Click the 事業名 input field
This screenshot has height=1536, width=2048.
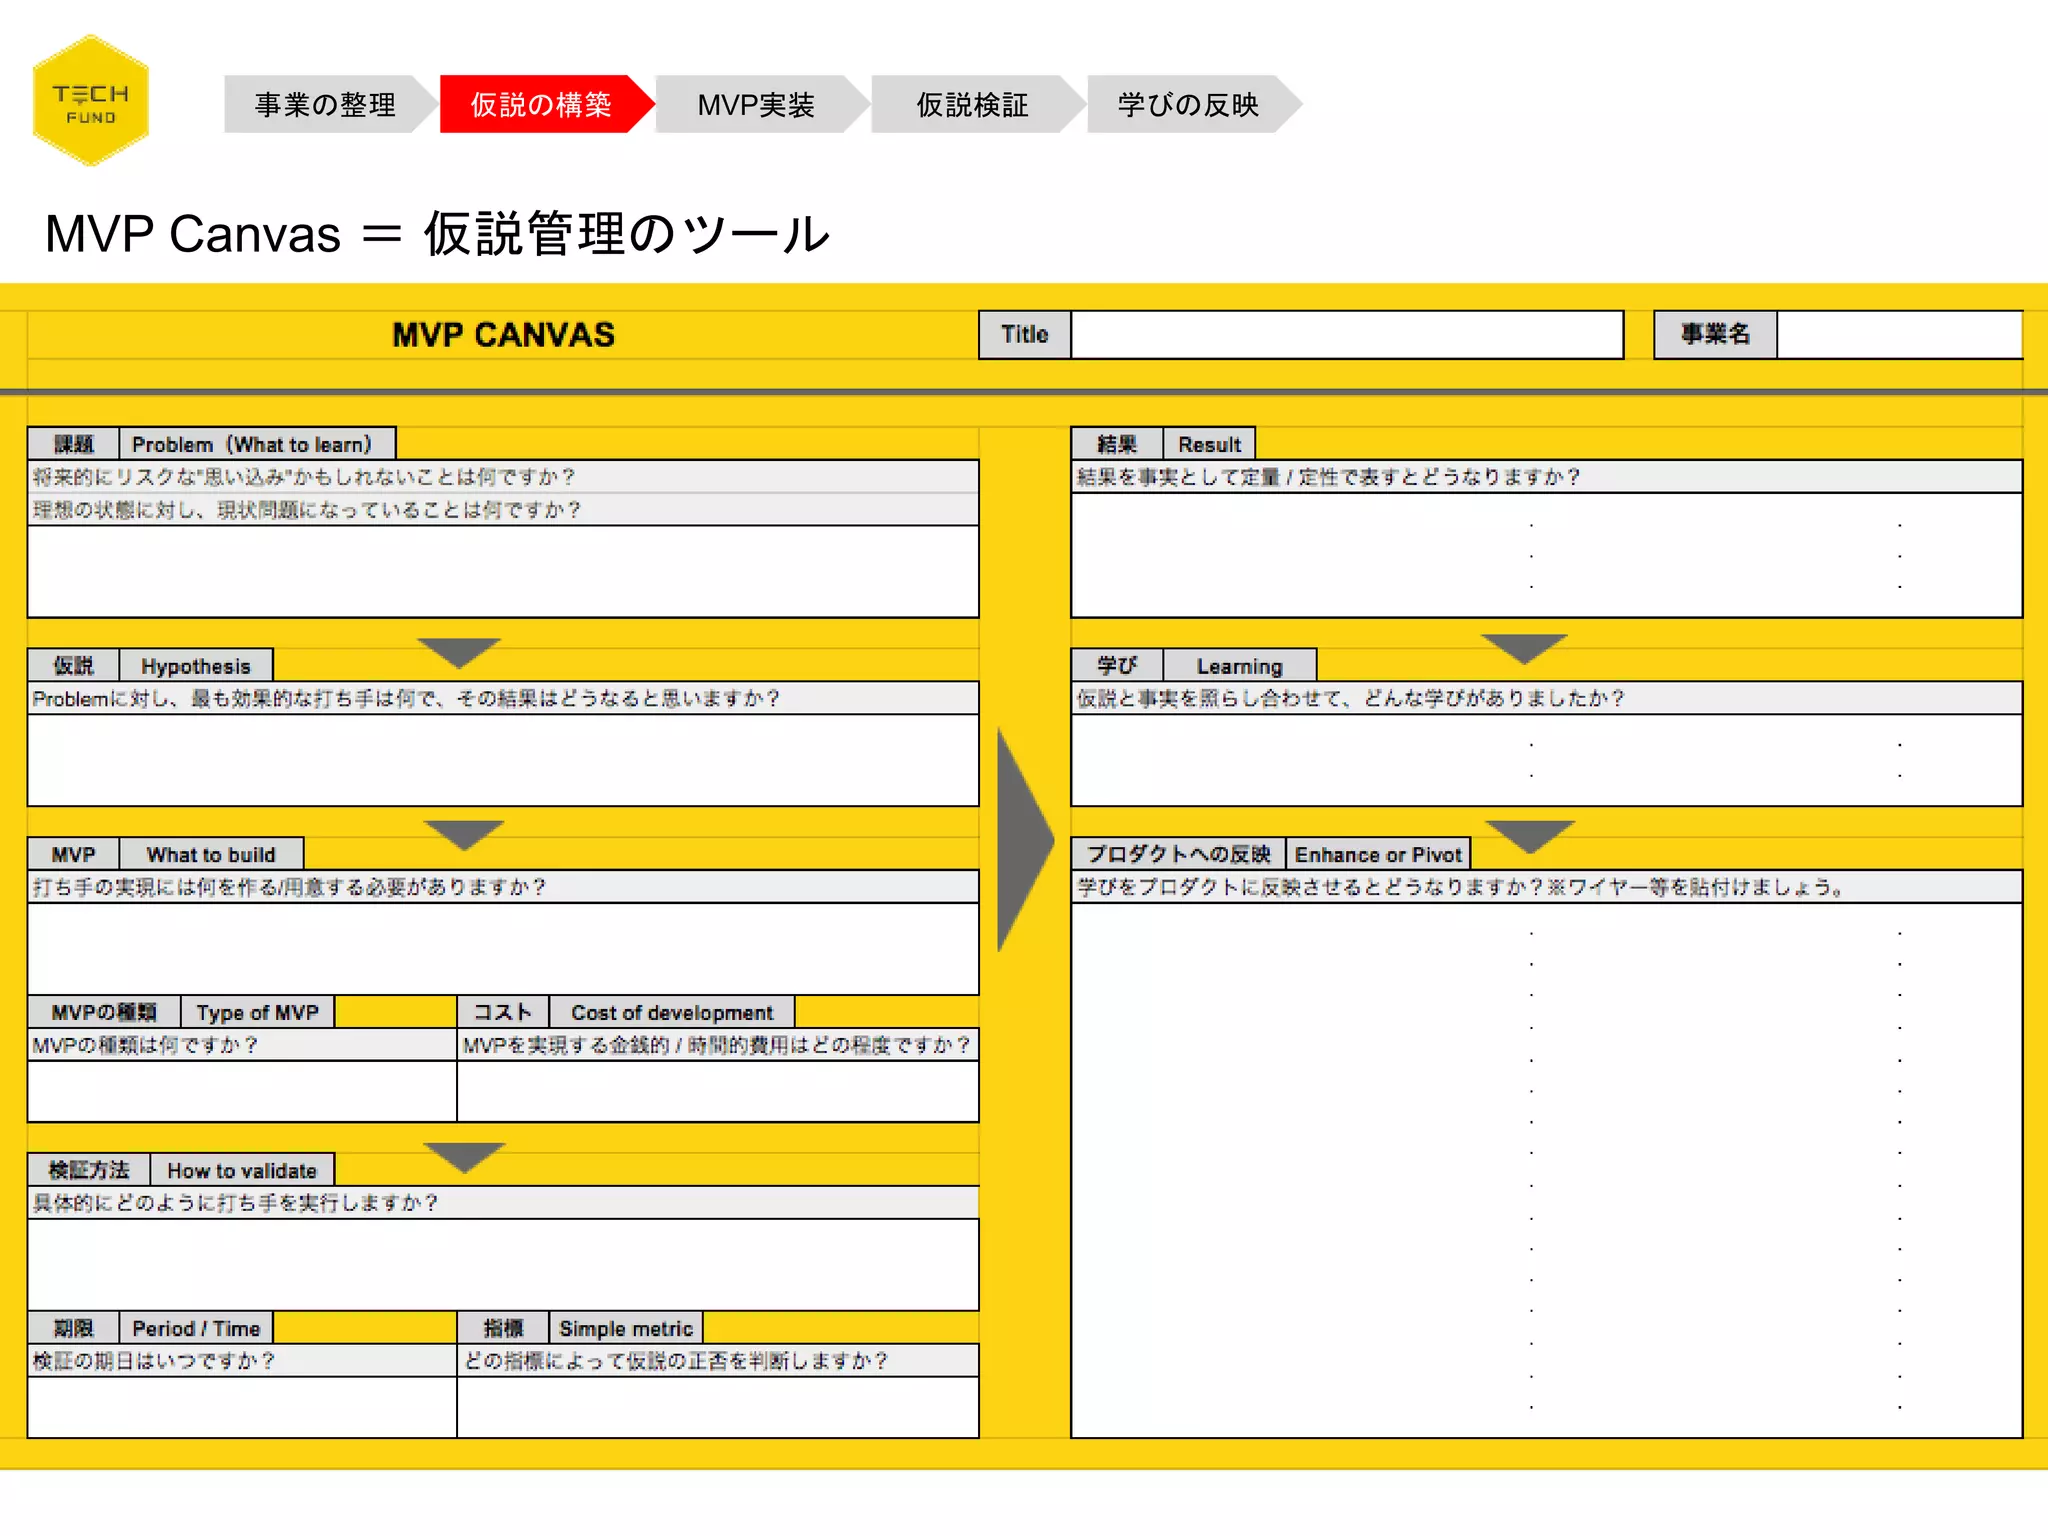[1900, 334]
